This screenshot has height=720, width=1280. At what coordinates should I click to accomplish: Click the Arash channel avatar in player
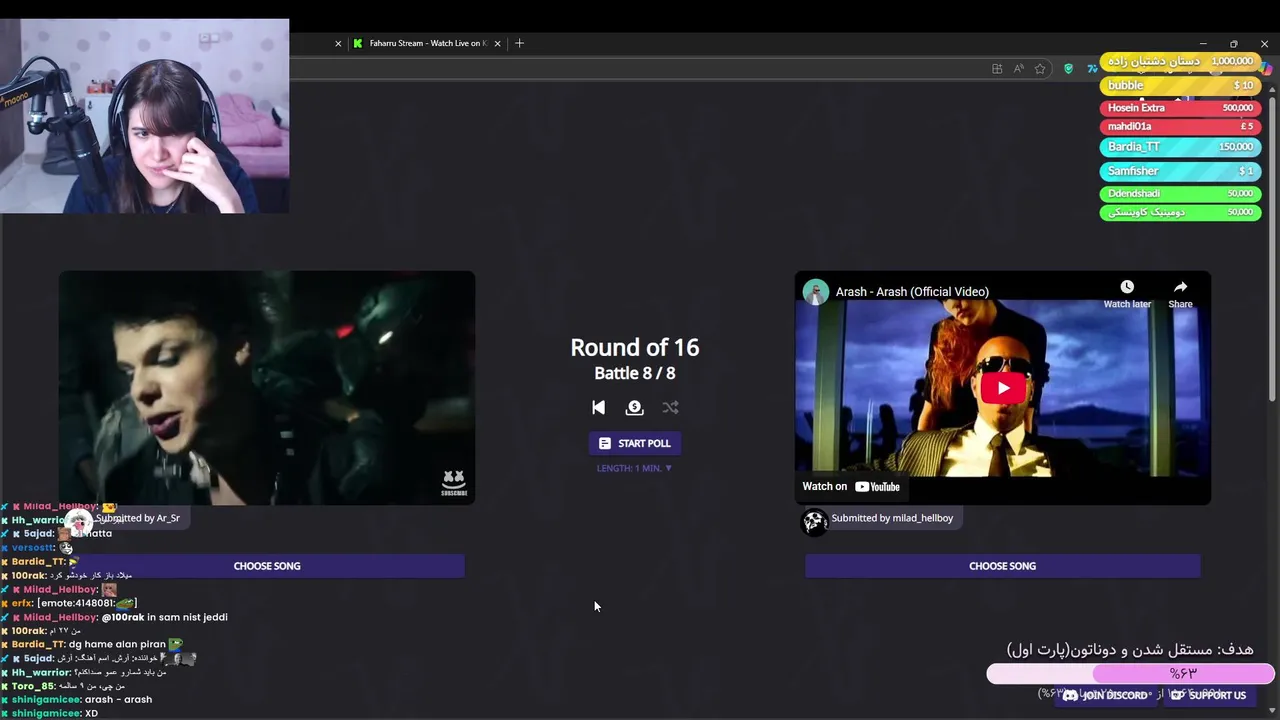816,292
